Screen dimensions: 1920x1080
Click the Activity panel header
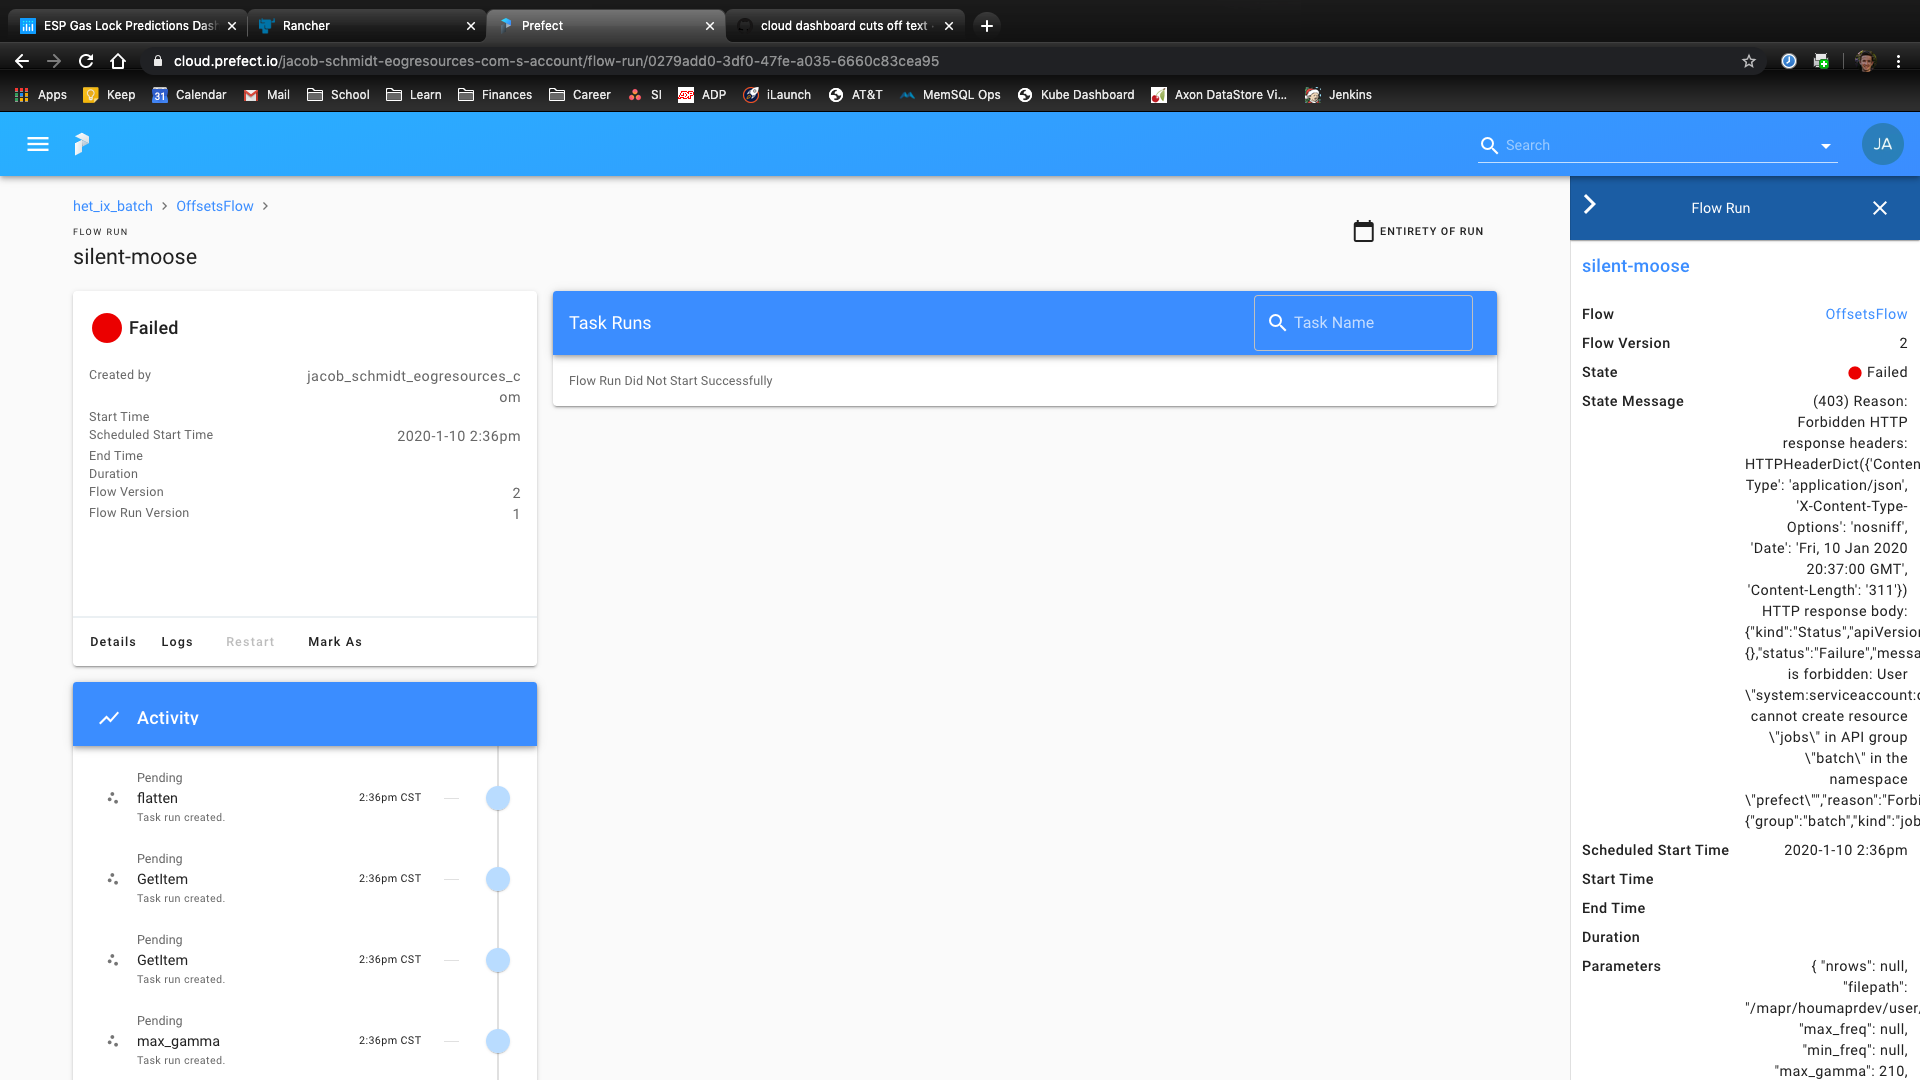[305, 714]
